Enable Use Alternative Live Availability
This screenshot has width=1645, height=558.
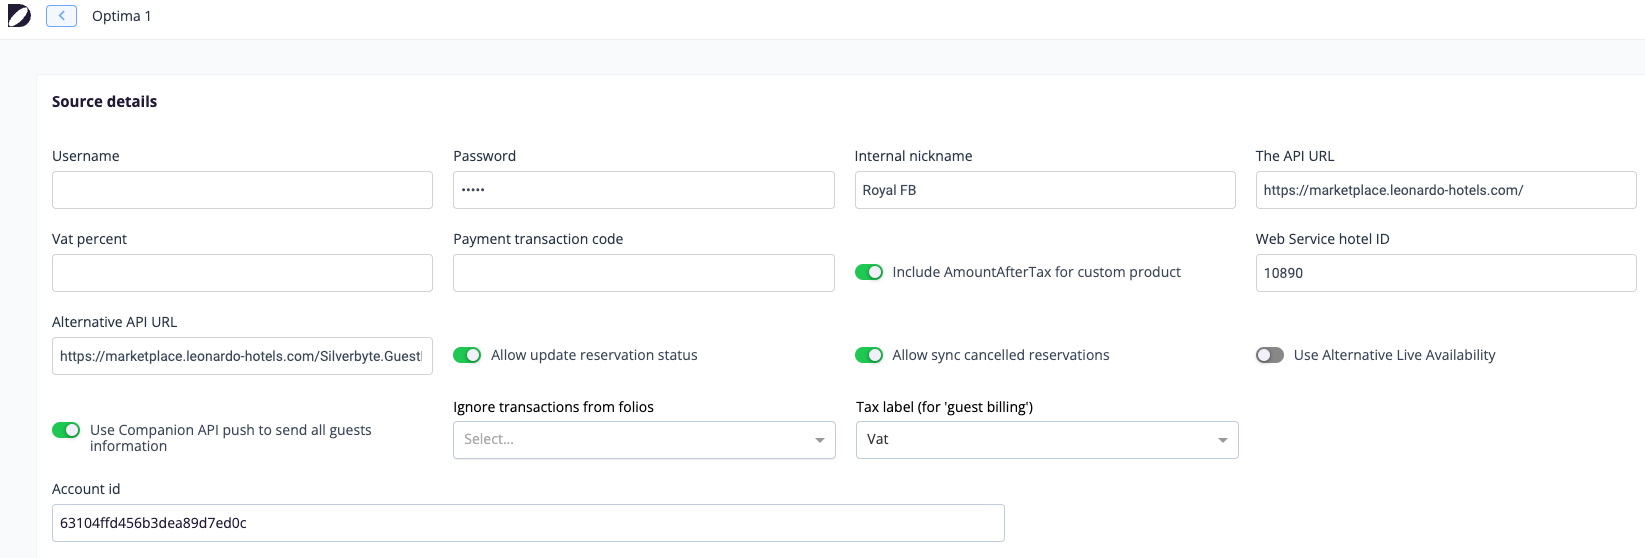point(1270,355)
